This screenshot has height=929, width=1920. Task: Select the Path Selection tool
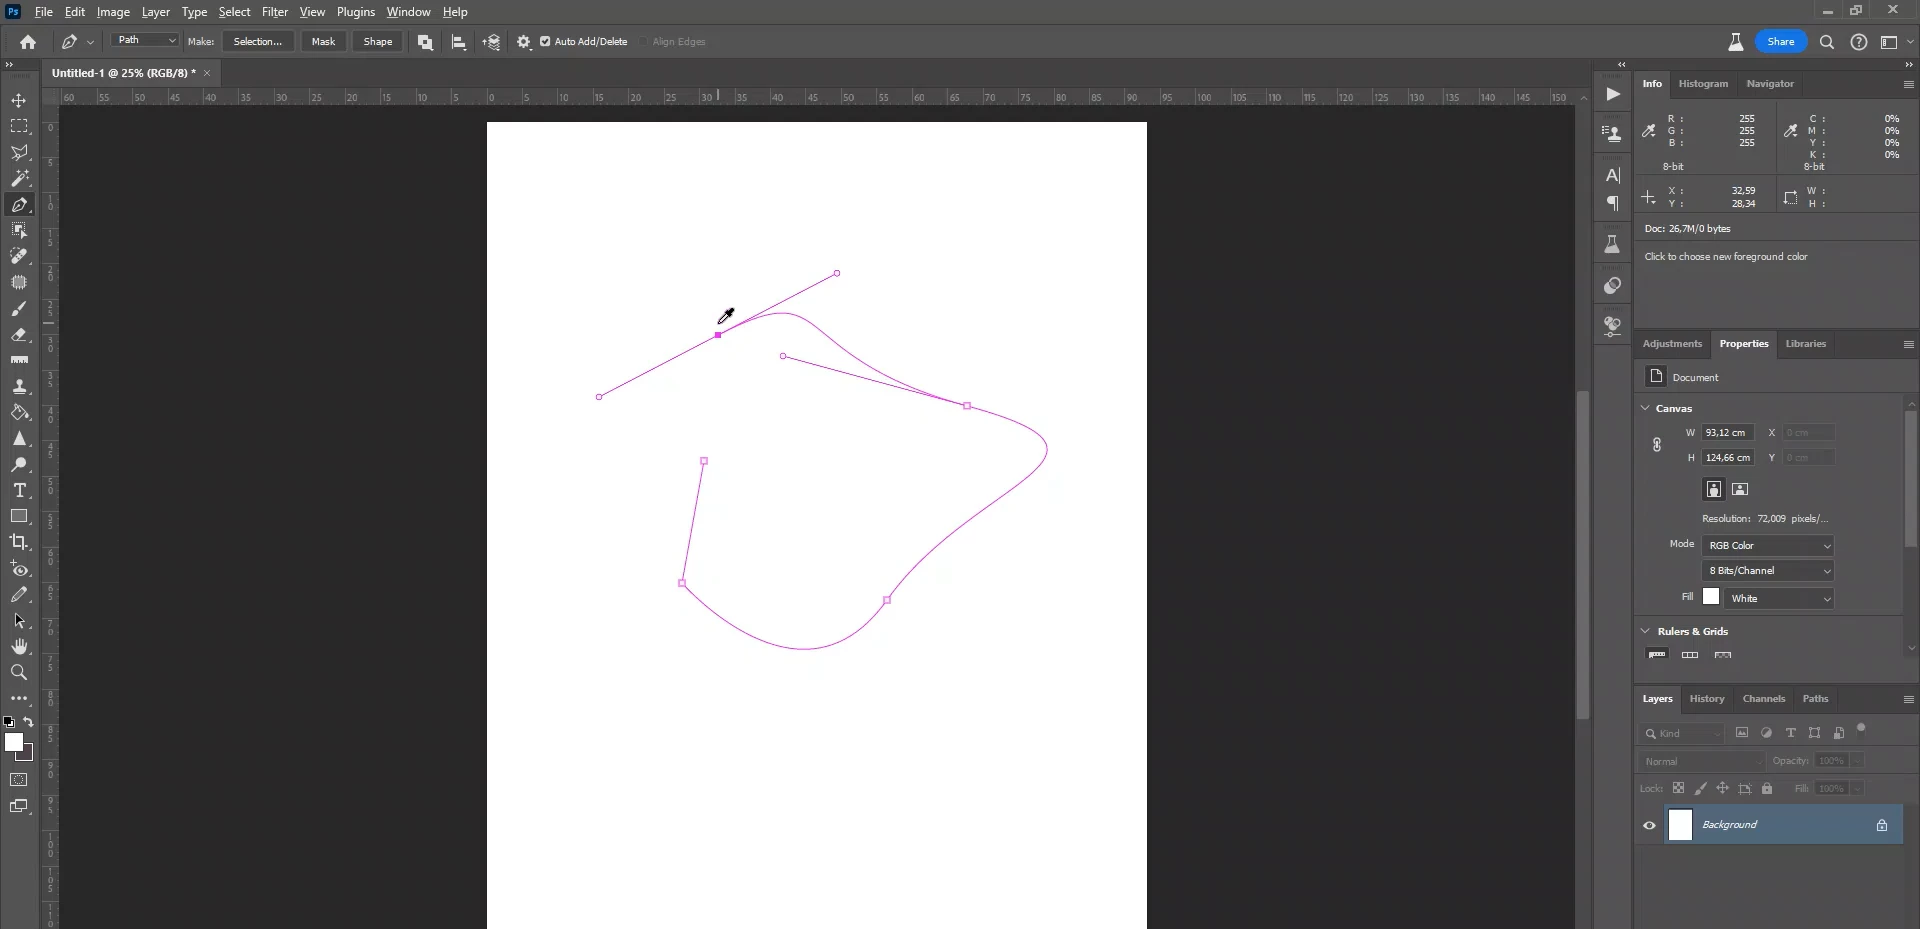coord(19,621)
